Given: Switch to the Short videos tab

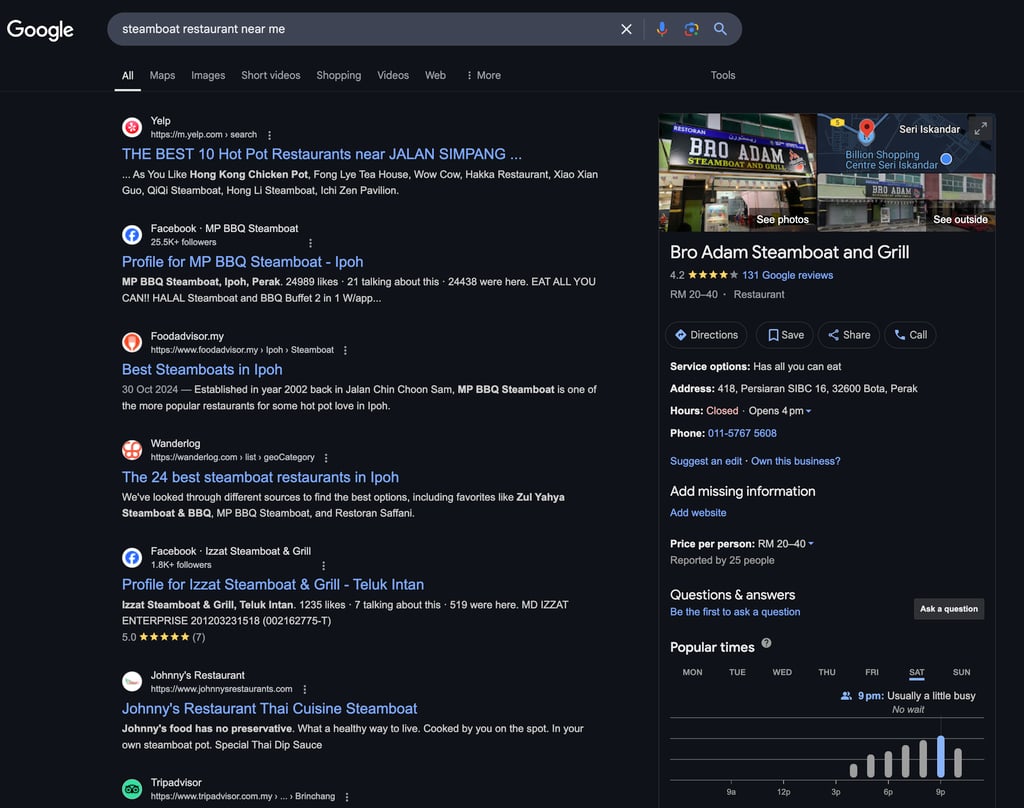Looking at the screenshot, I should click(x=270, y=75).
